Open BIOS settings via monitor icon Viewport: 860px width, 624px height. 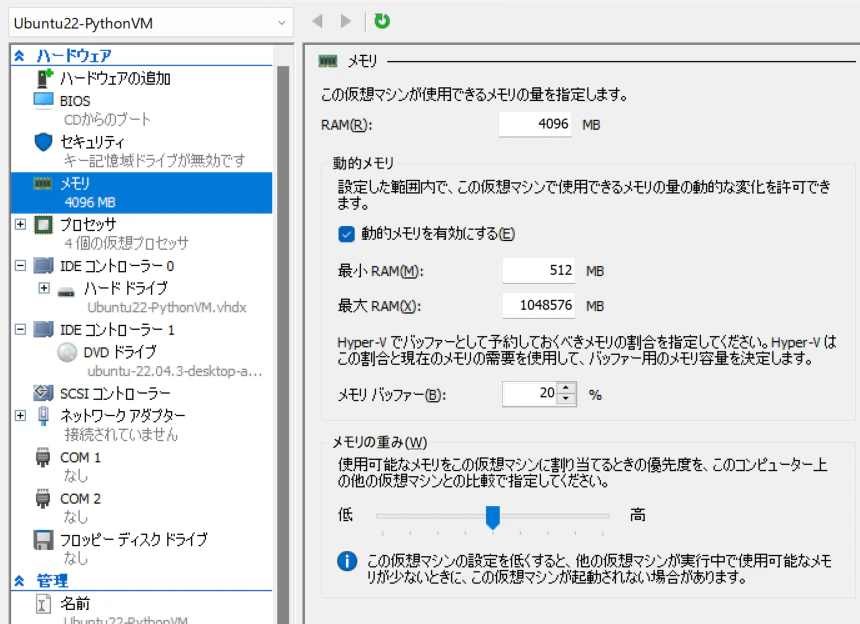coord(43,101)
